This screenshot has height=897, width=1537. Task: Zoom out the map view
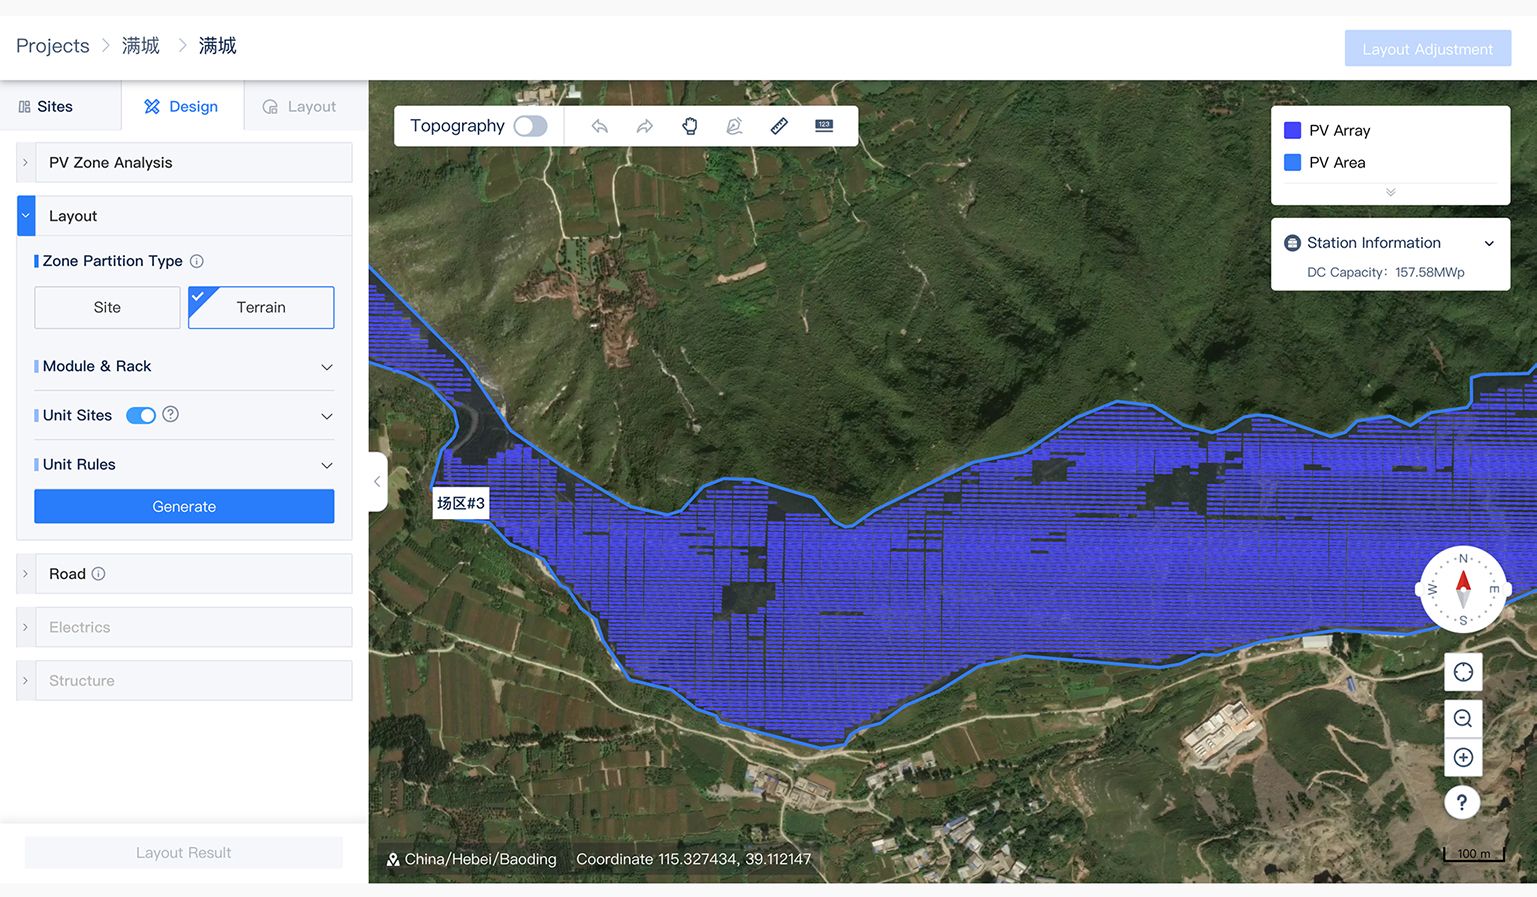pyautogui.click(x=1462, y=718)
